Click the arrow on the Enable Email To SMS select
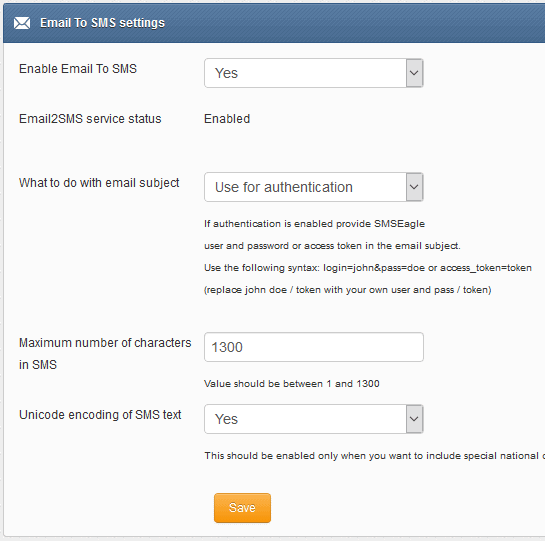This screenshot has height=541, width=545. click(414, 73)
